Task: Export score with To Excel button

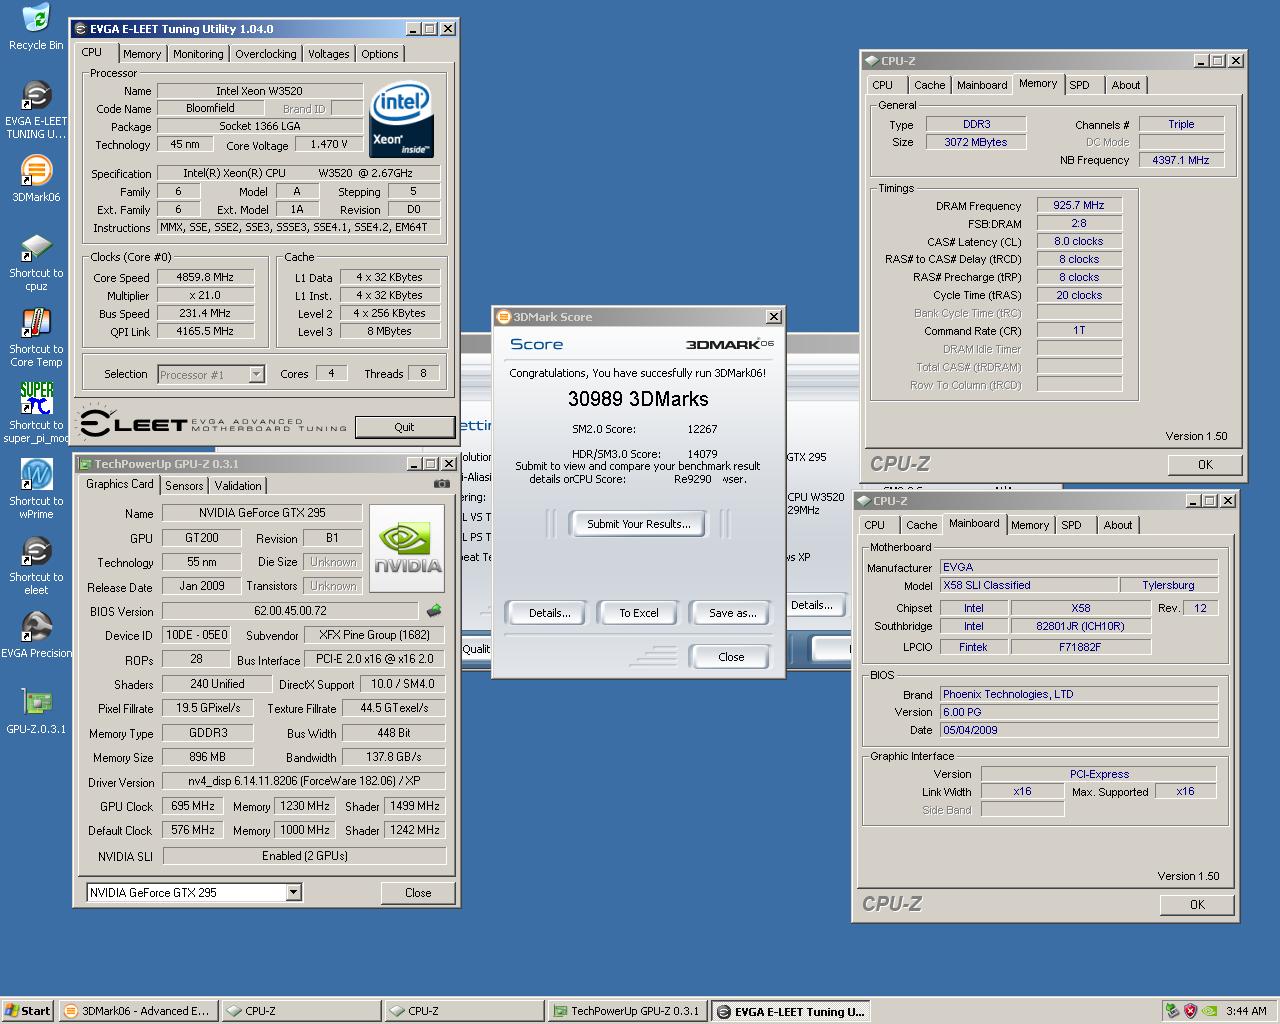Action: coord(639,613)
